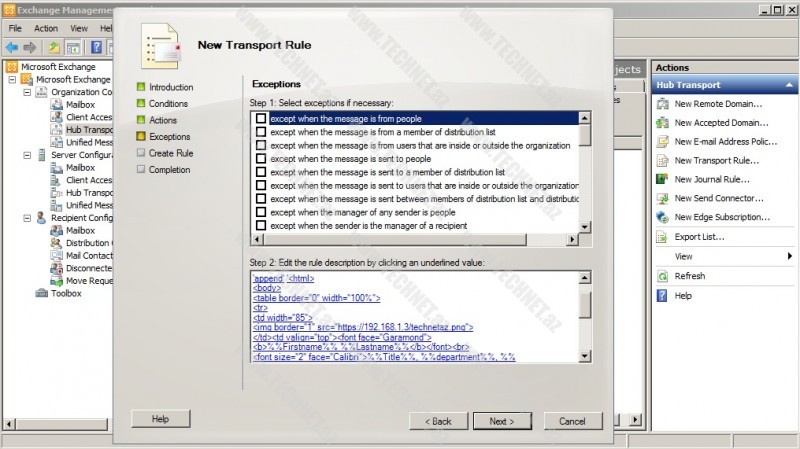The image size is (800, 449).
Task: Click New Remote Domain icon in Actions
Action: click(x=663, y=104)
